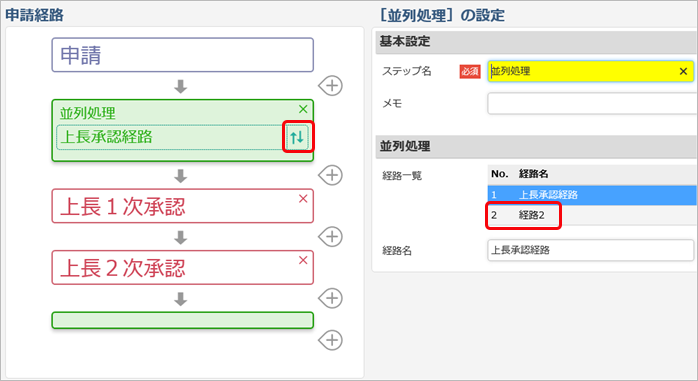Viewport: 698px width, 381px height.
Task: Click the 経路名 input field
Action: tap(590, 250)
